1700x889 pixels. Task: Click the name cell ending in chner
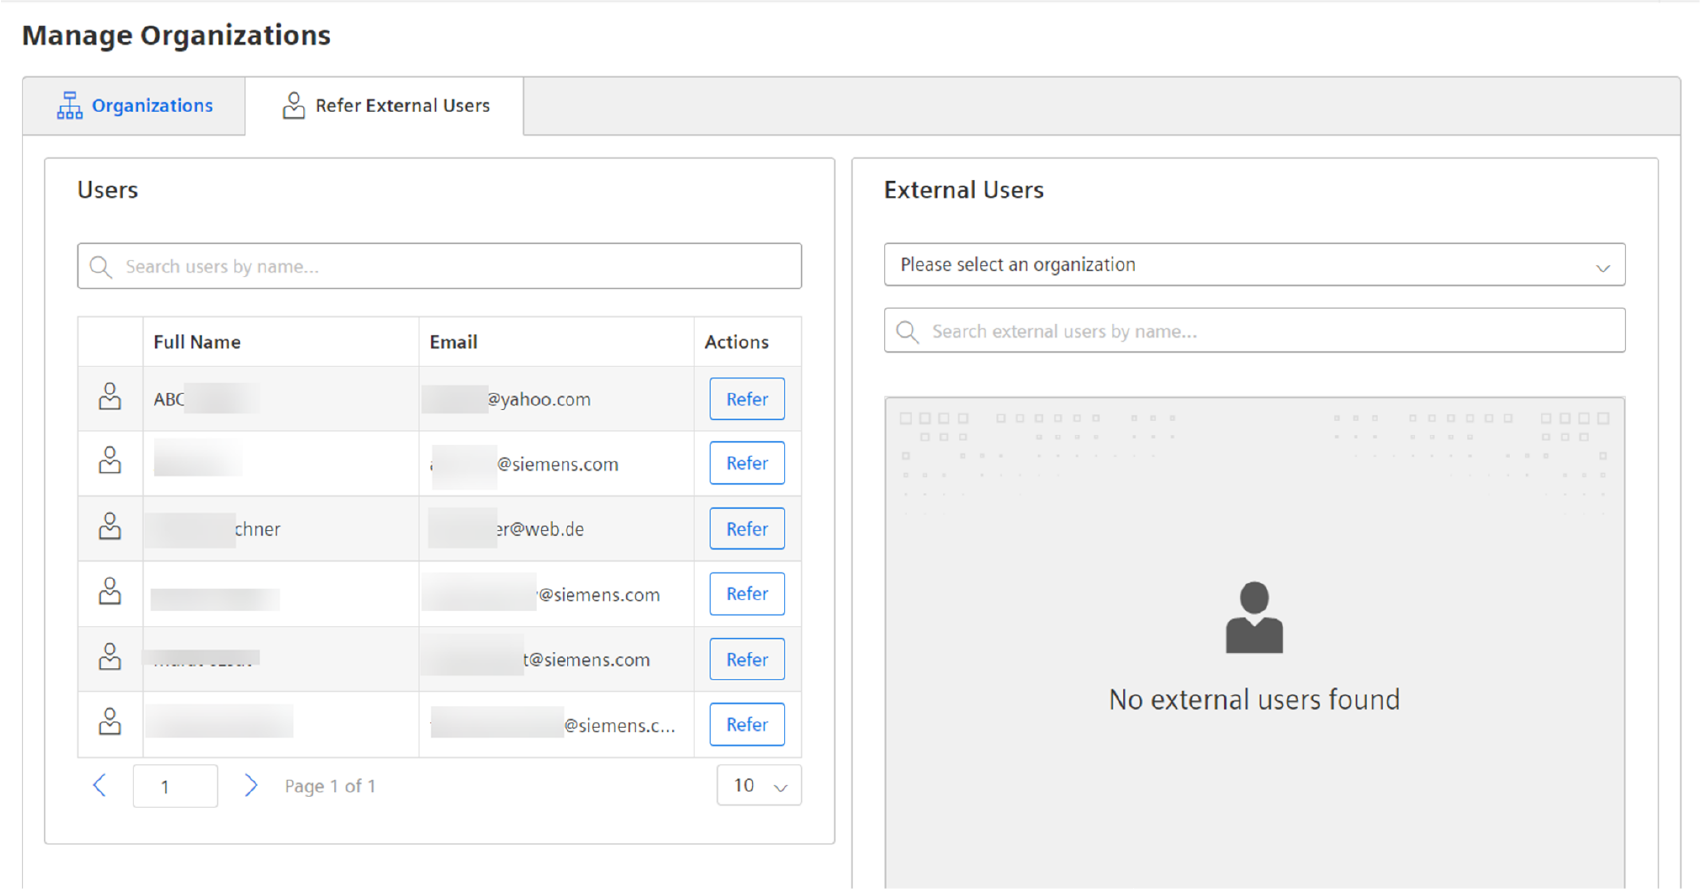pos(281,529)
